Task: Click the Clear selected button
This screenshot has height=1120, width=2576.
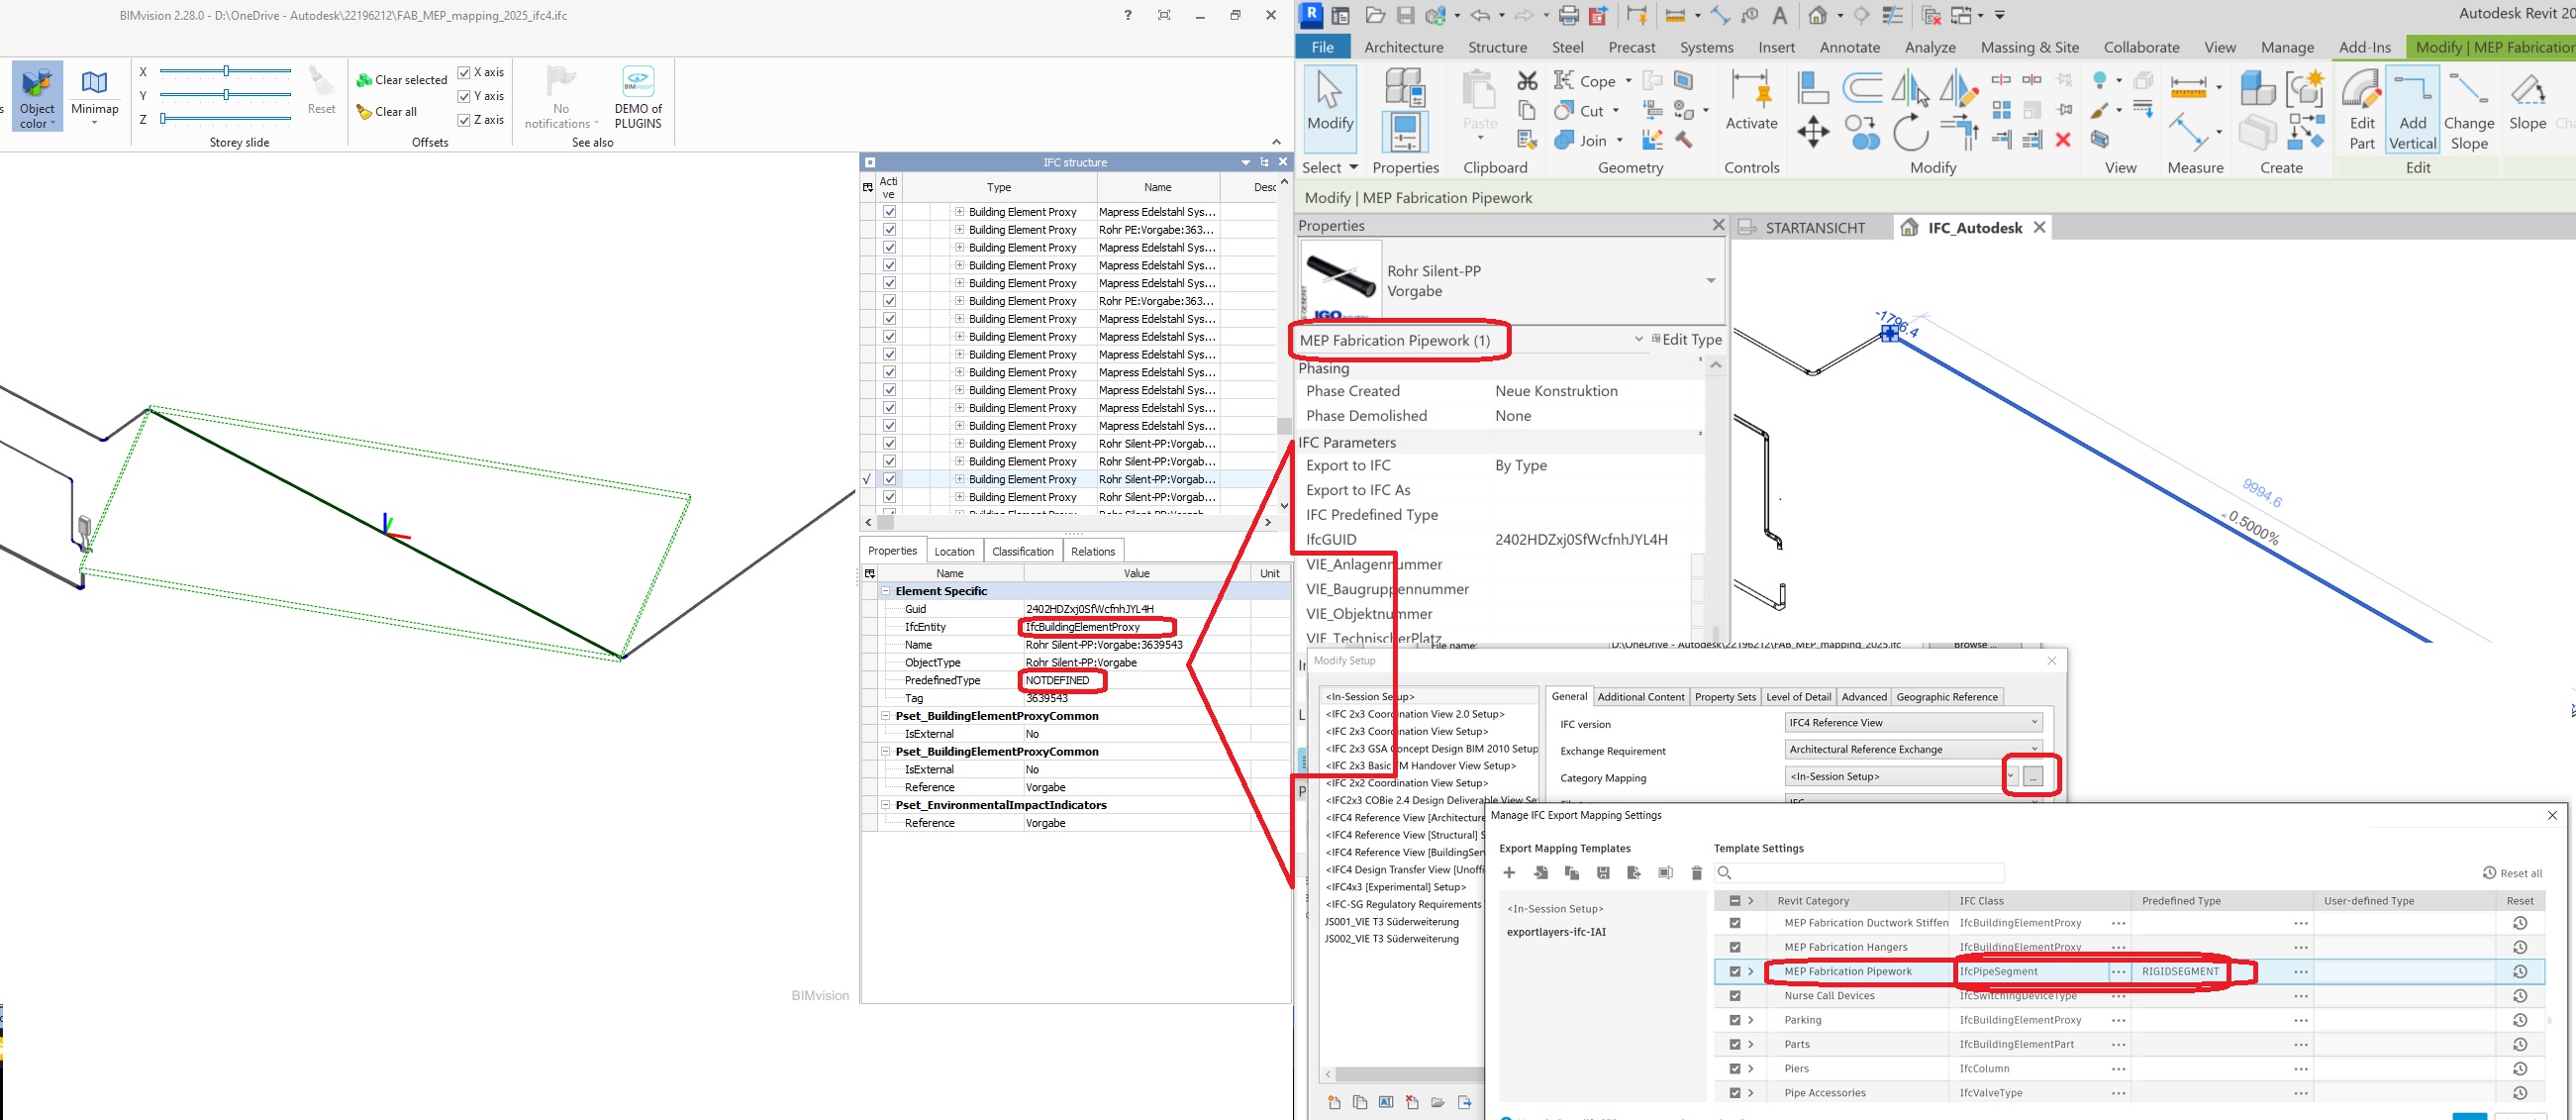Action: [402, 80]
